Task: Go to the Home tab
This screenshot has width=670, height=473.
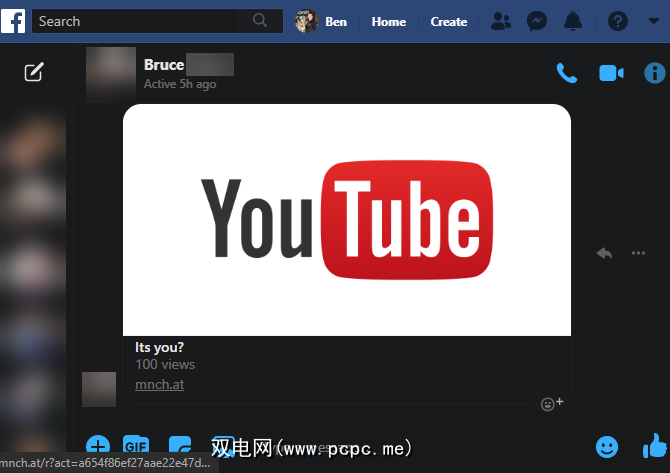Action: pos(389,21)
